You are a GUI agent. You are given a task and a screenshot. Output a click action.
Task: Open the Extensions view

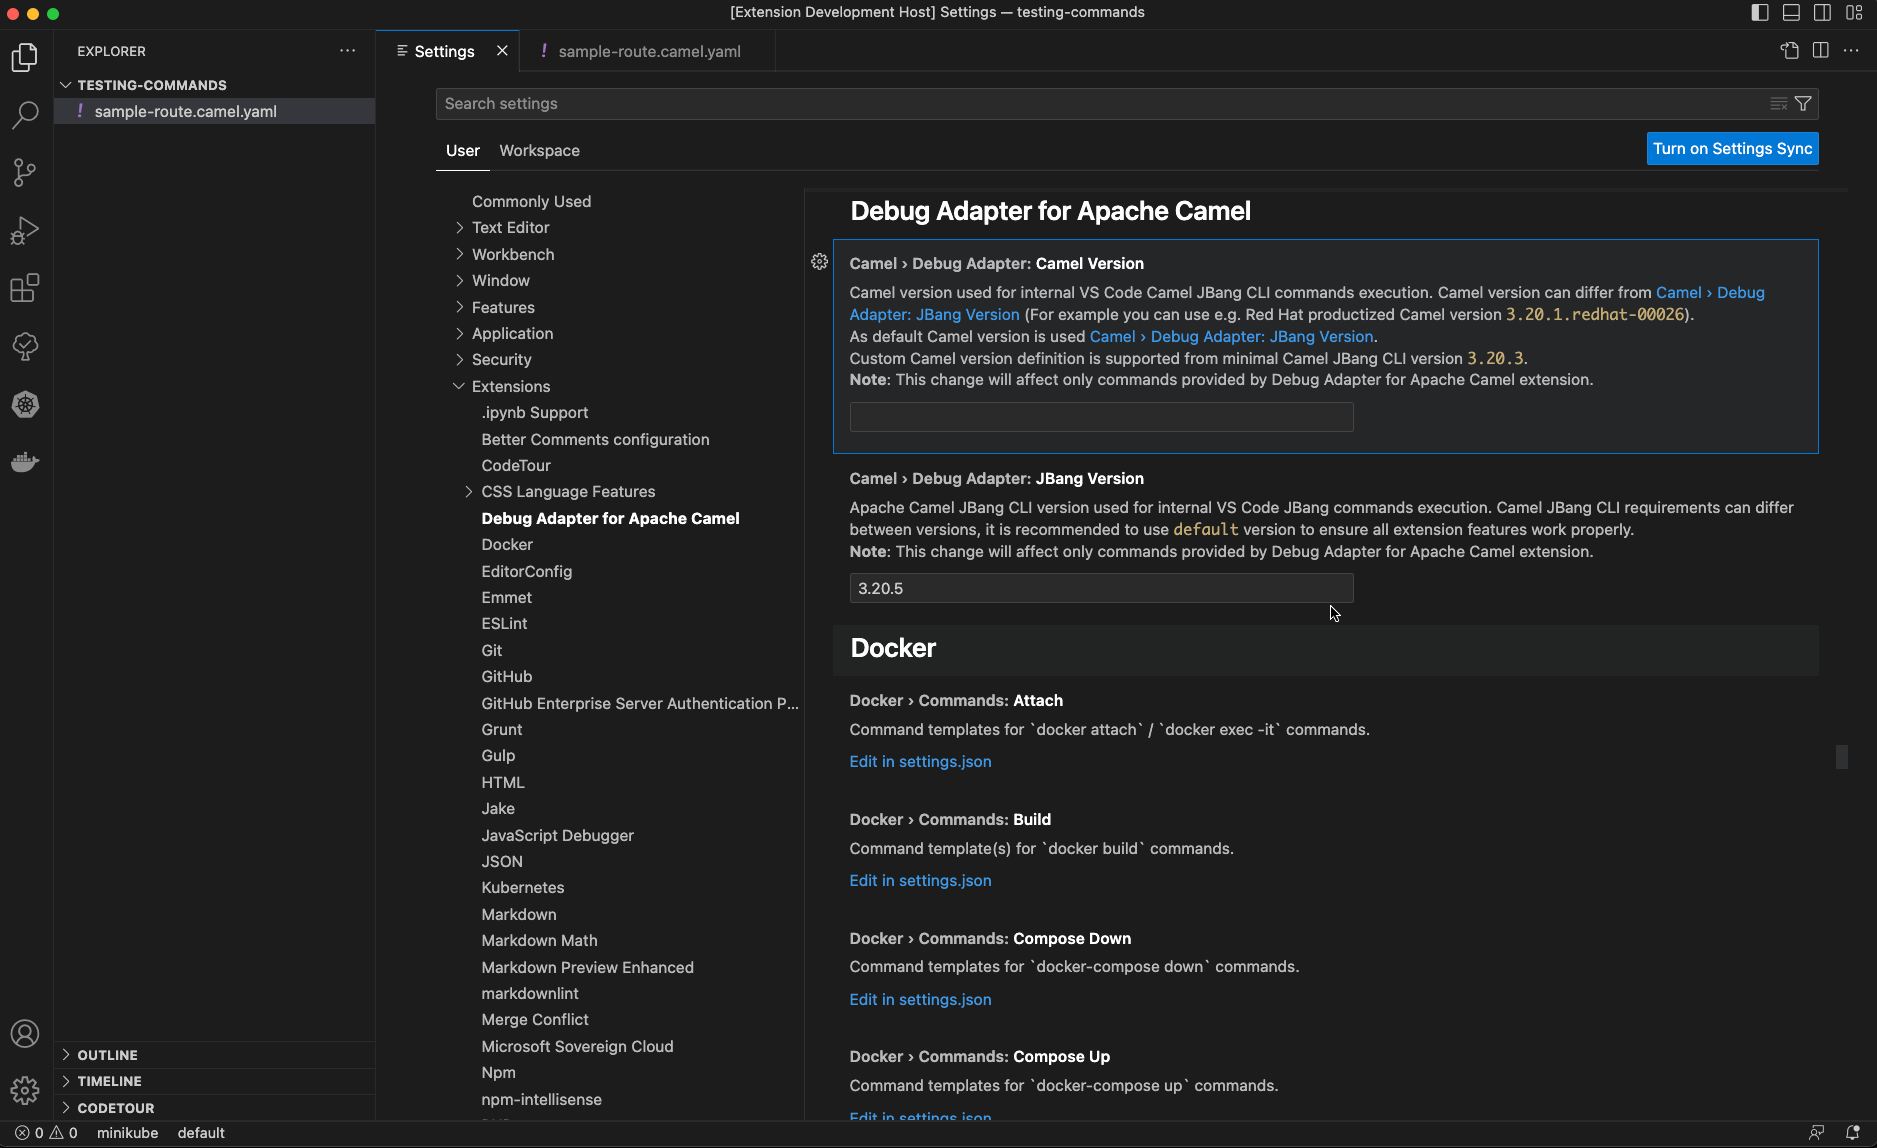pos(25,289)
